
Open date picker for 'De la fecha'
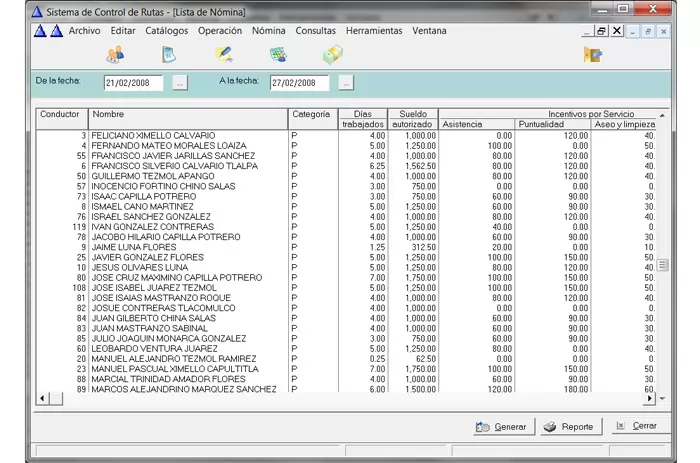point(179,83)
